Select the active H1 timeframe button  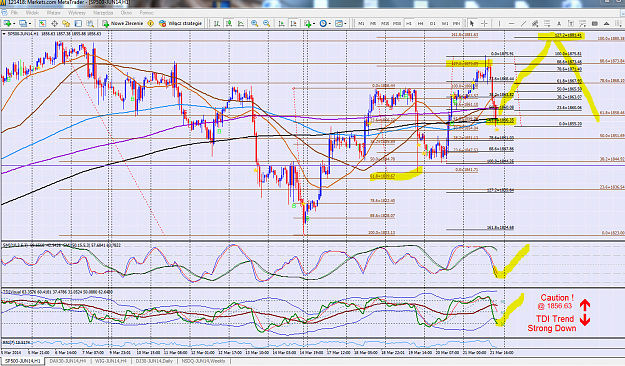pos(409,24)
